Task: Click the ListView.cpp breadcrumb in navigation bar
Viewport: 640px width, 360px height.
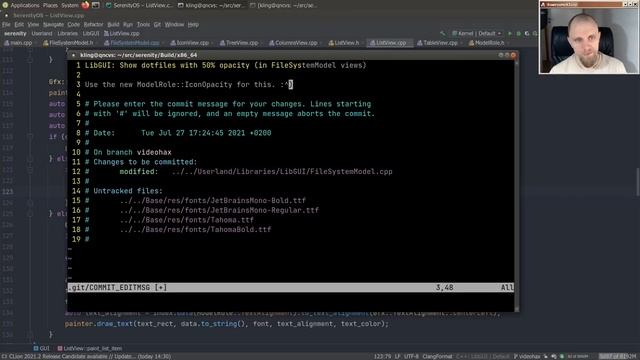Action: click(x=122, y=33)
